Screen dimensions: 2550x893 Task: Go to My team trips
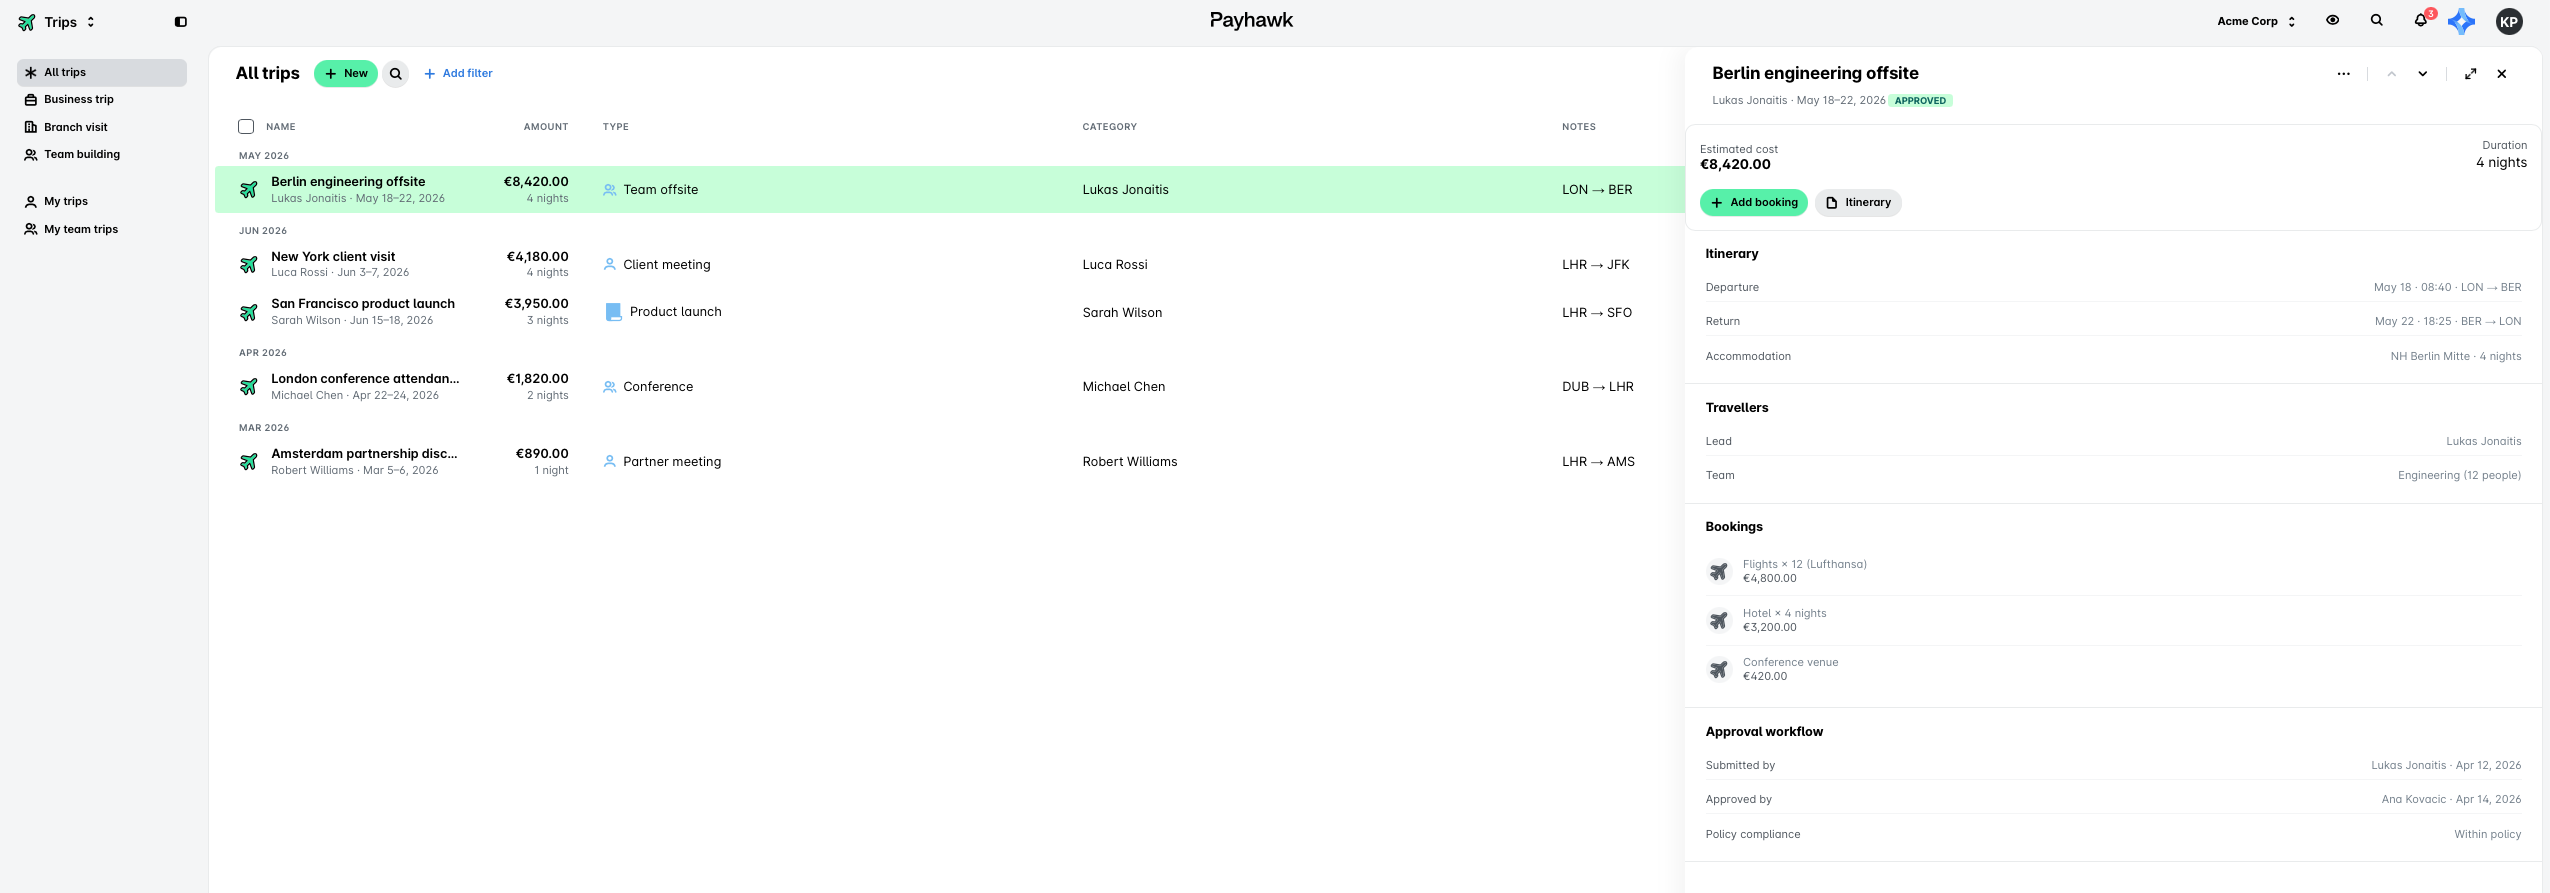[x=102, y=229]
